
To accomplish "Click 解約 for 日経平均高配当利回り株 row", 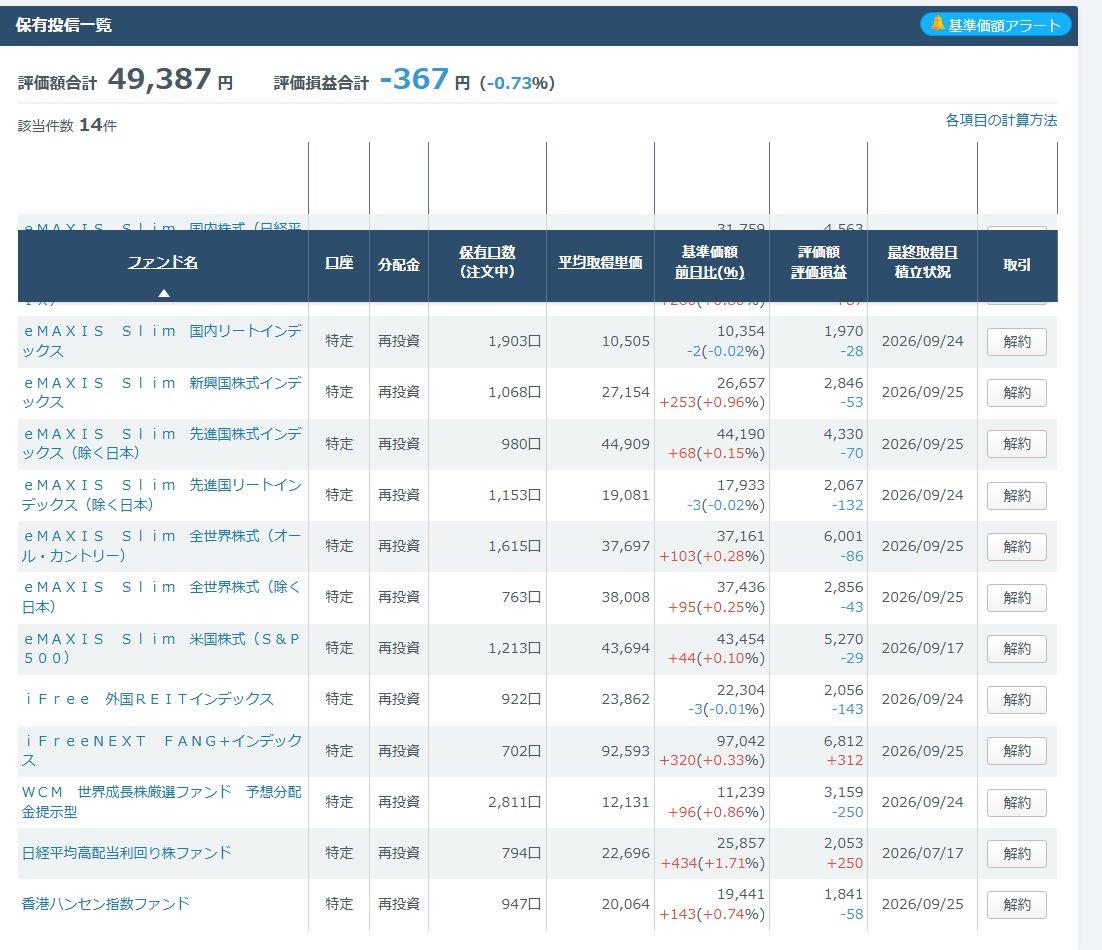I will pos(1016,854).
